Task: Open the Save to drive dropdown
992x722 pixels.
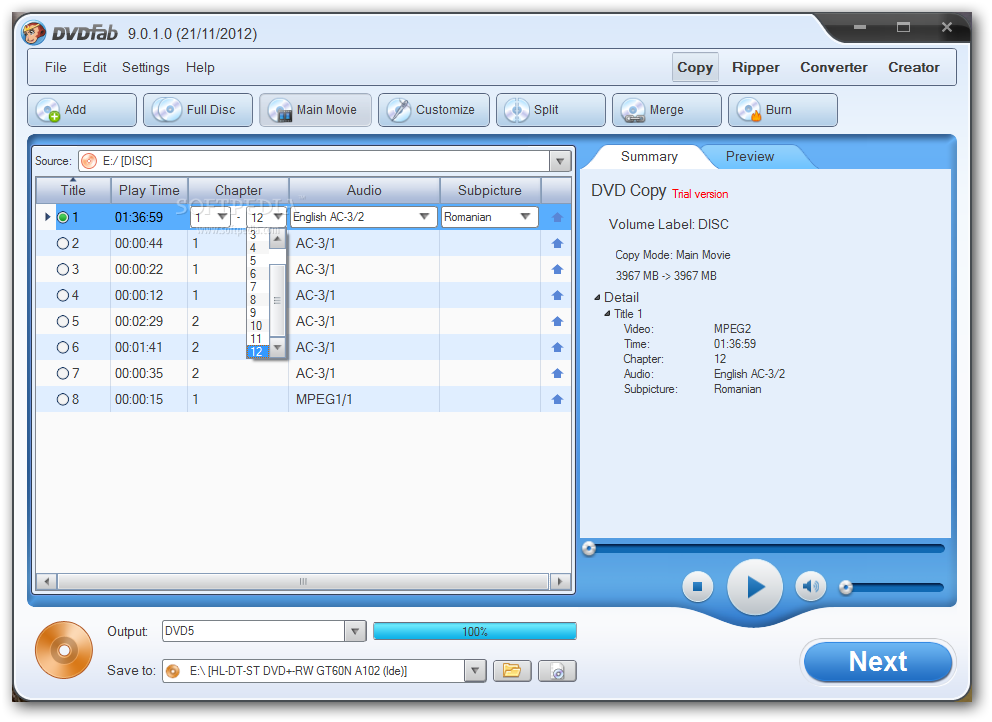Action: [x=474, y=671]
